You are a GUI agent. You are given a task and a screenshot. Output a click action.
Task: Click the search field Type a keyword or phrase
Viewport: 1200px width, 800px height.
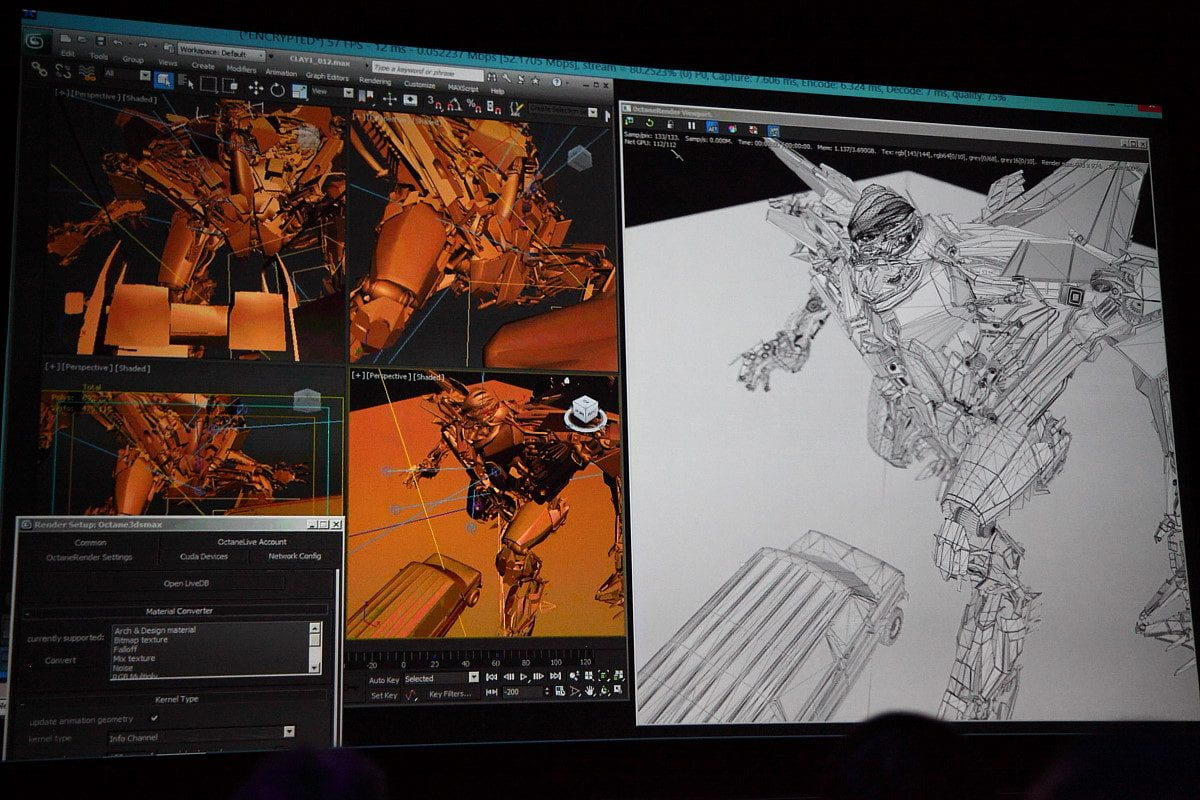(427, 74)
